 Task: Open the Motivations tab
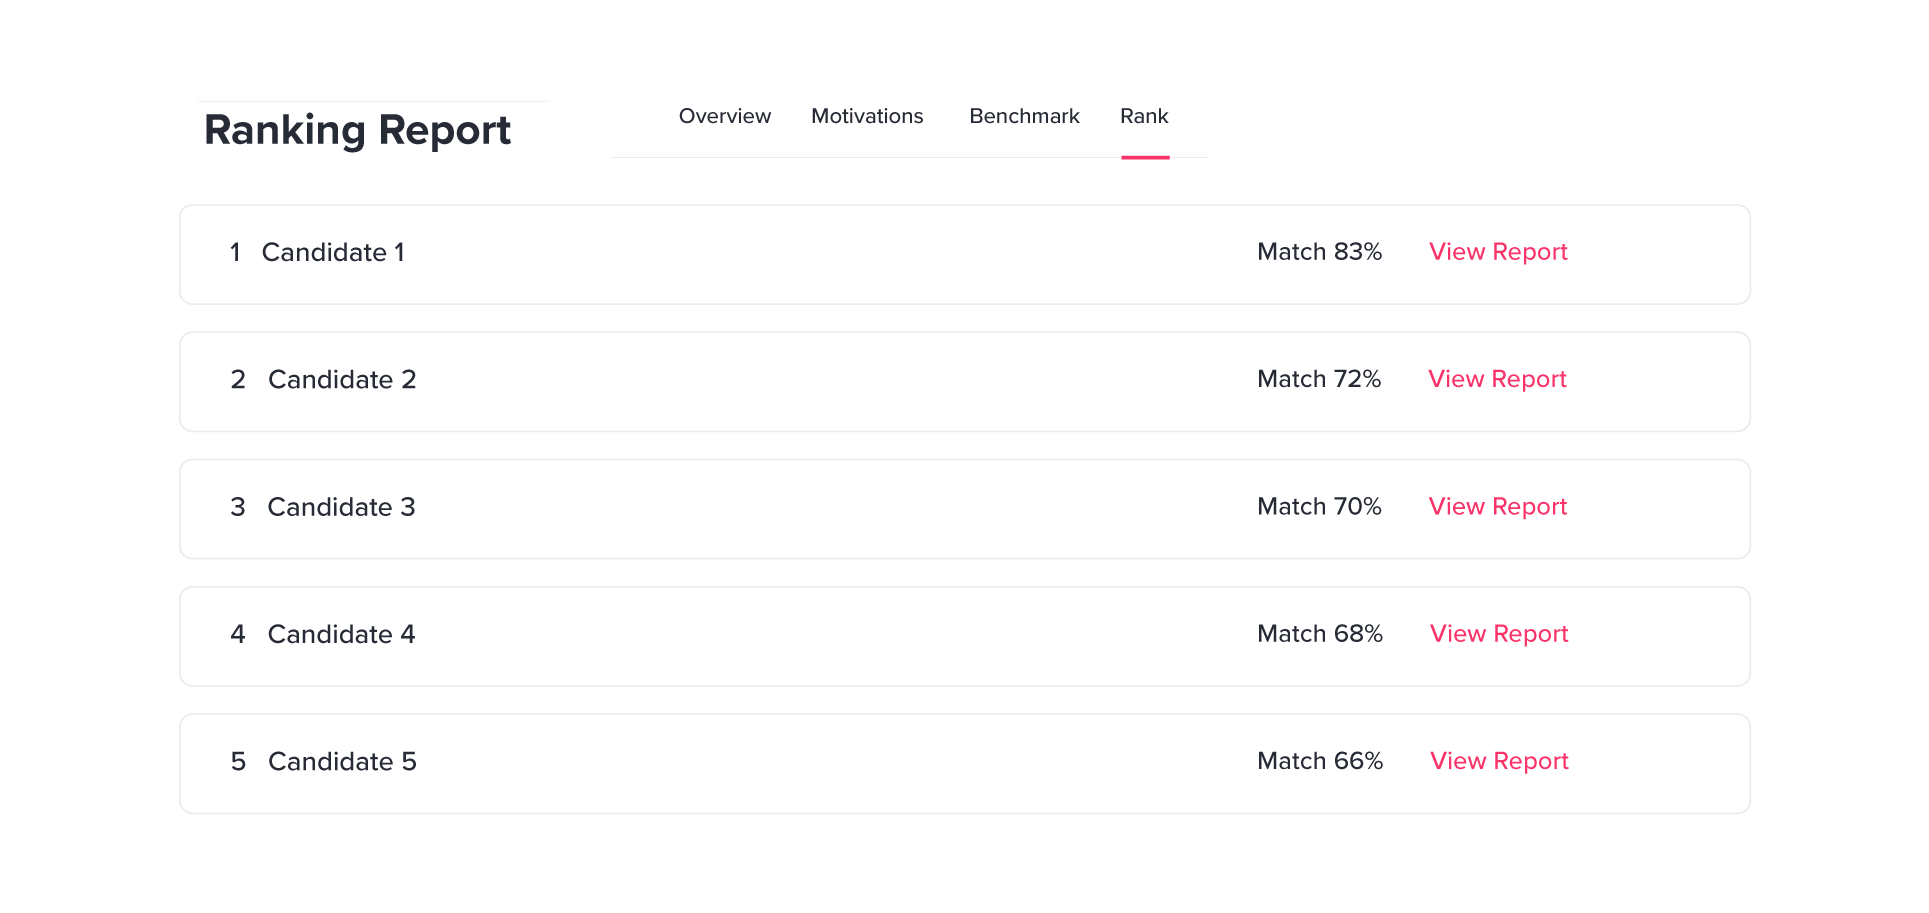click(866, 116)
